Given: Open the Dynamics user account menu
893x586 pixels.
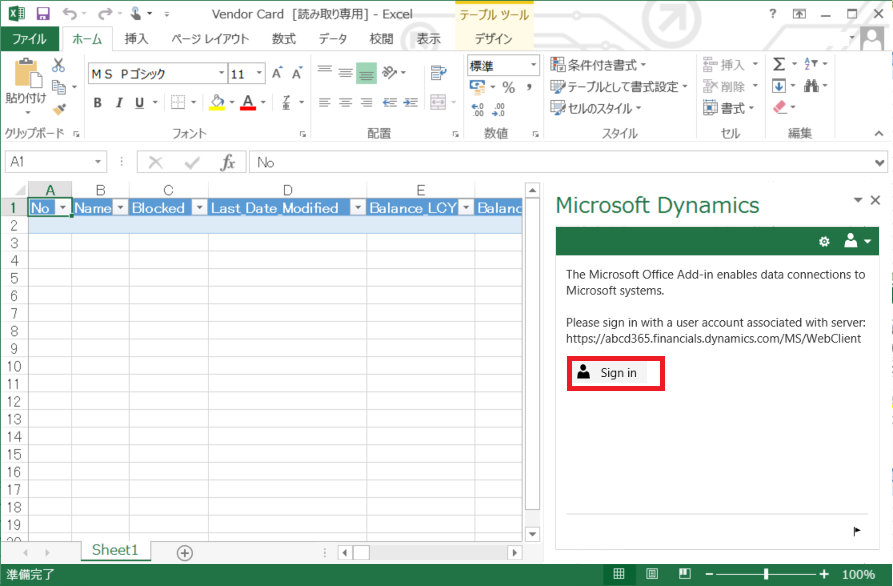Looking at the screenshot, I should (x=857, y=241).
